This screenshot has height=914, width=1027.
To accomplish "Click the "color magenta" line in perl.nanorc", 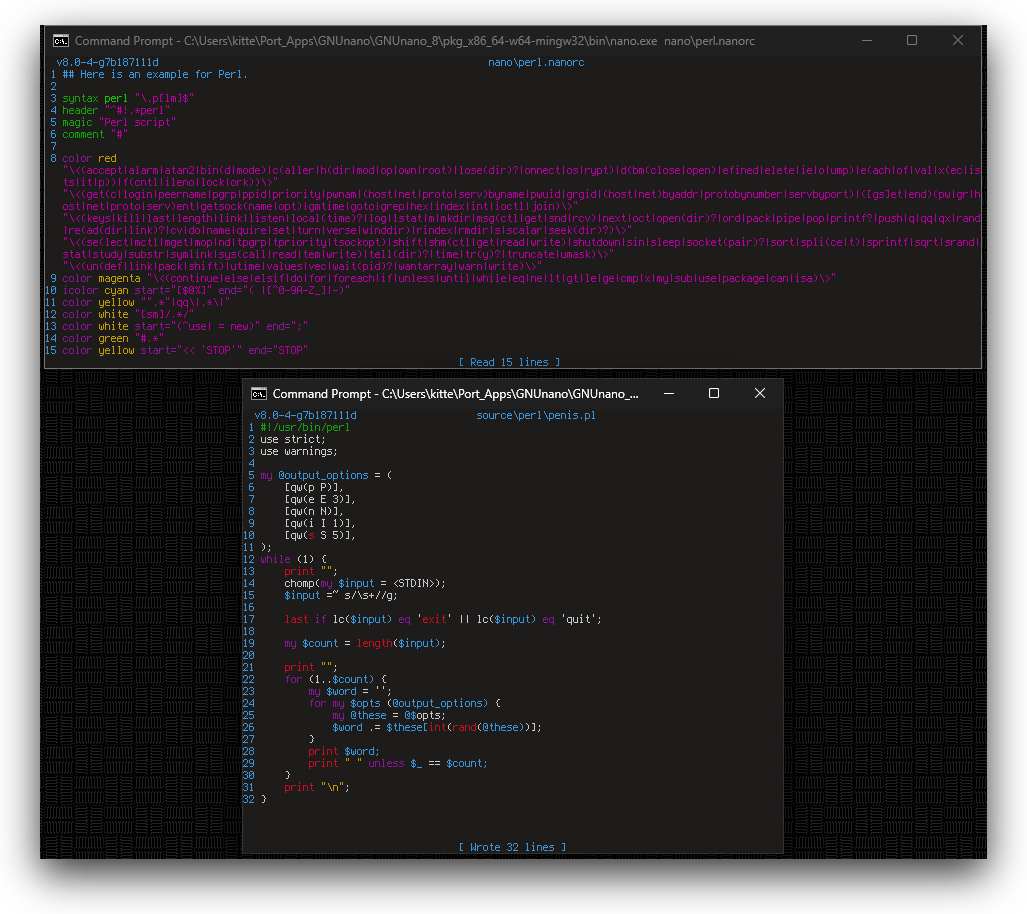I will 449,278.
